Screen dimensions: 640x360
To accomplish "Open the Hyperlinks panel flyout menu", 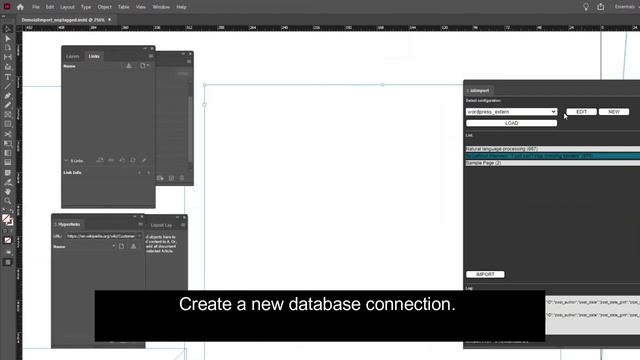I will (140, 224).
